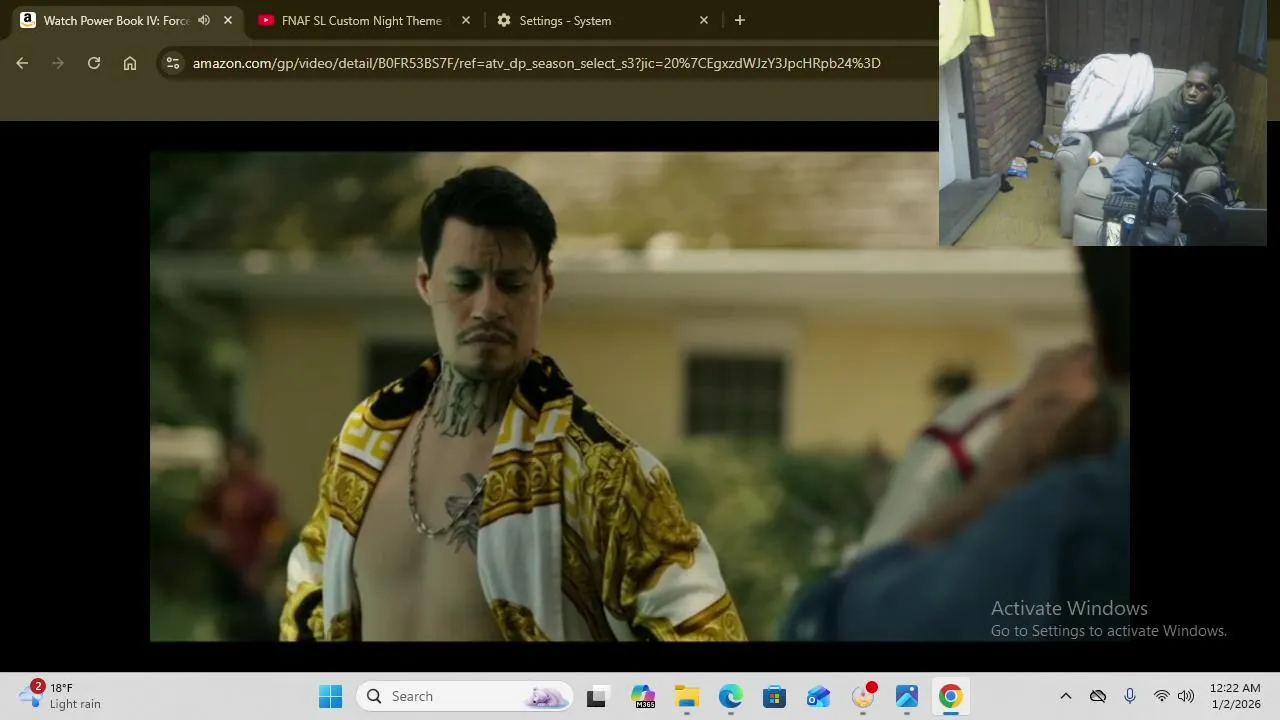The height and width of the screenshot is (720, 1280).
Task: Click the microphone tray icon
Action: (1130, 696)
